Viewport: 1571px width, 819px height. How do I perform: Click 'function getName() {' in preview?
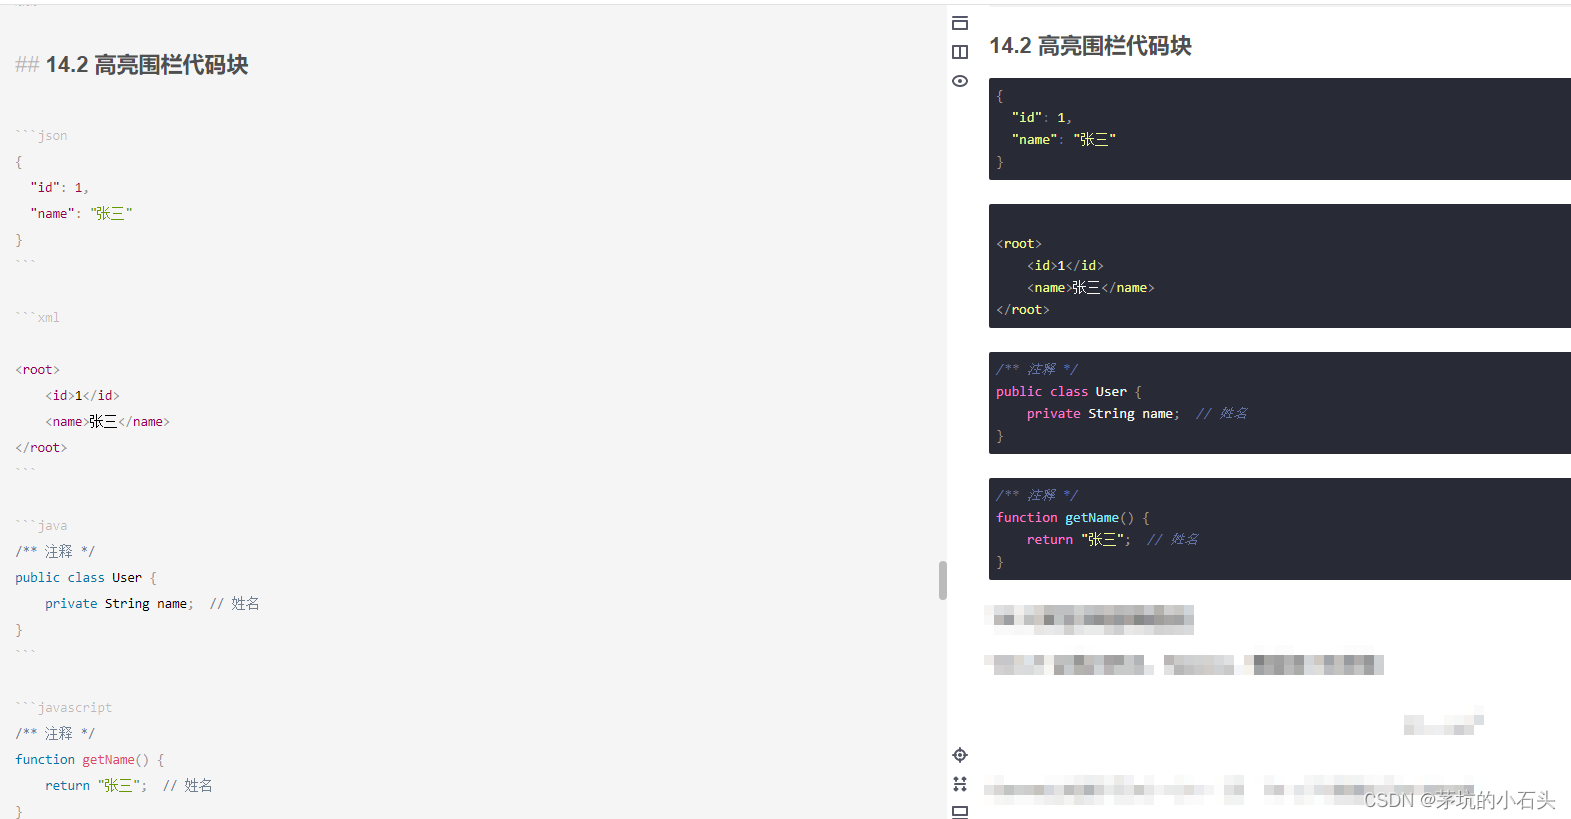click(1073, 517)
